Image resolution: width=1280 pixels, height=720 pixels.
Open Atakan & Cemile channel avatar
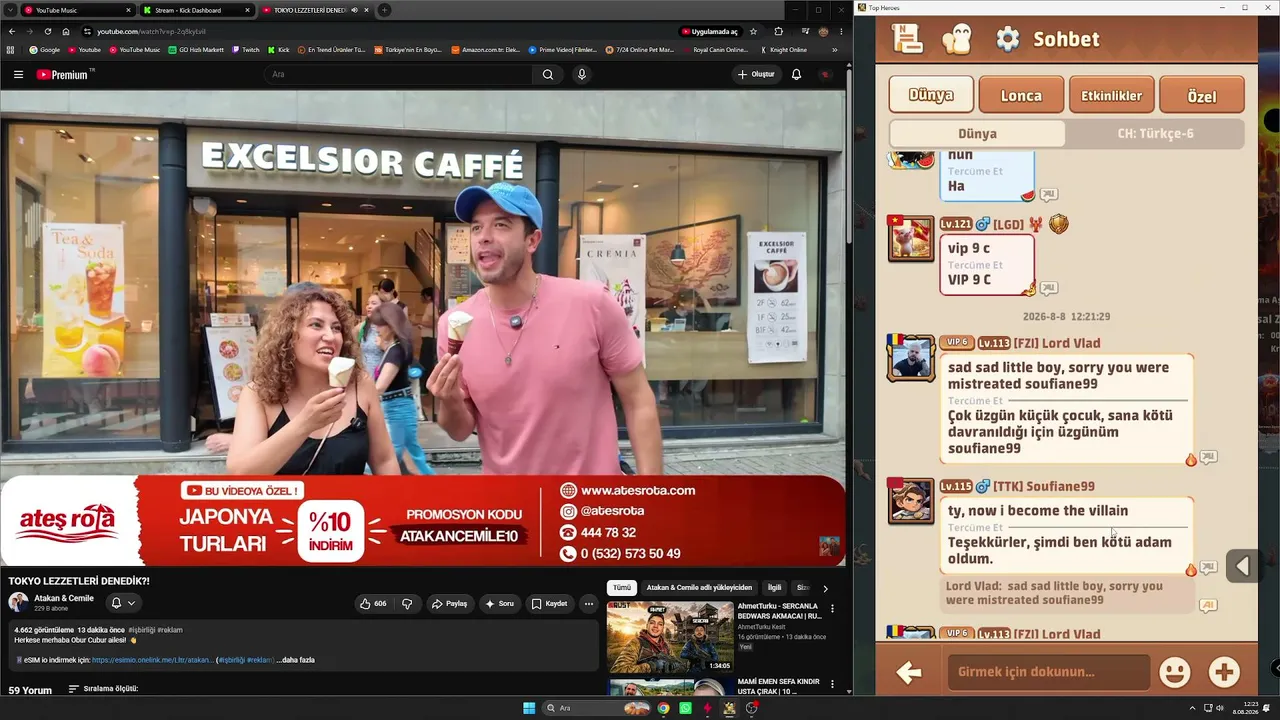[18, 602]
